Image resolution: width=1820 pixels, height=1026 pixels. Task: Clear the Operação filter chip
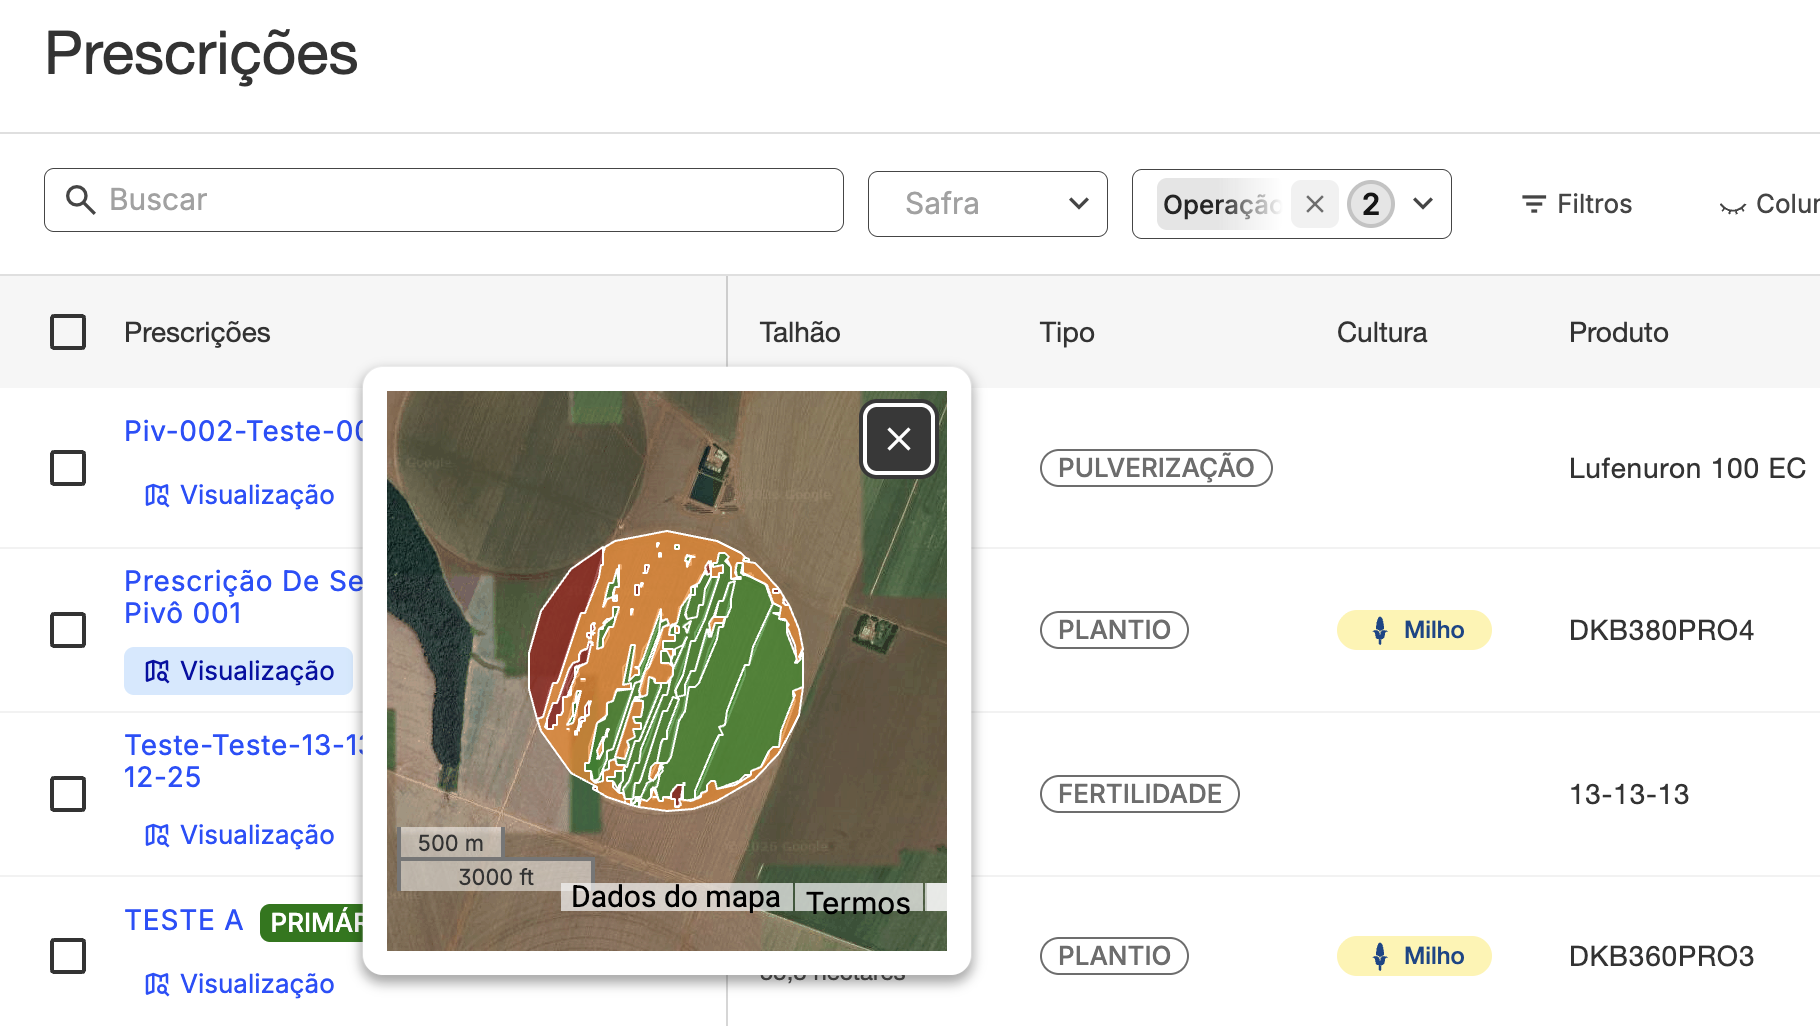pyautogui.click(x=1314, y=204)
